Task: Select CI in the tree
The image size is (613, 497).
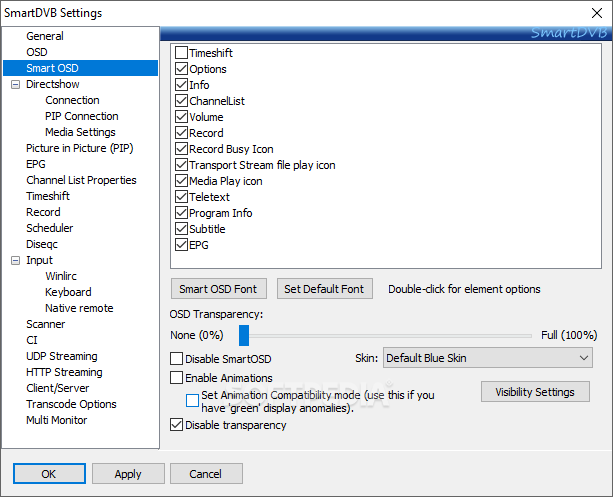Action: click(32, 340)
